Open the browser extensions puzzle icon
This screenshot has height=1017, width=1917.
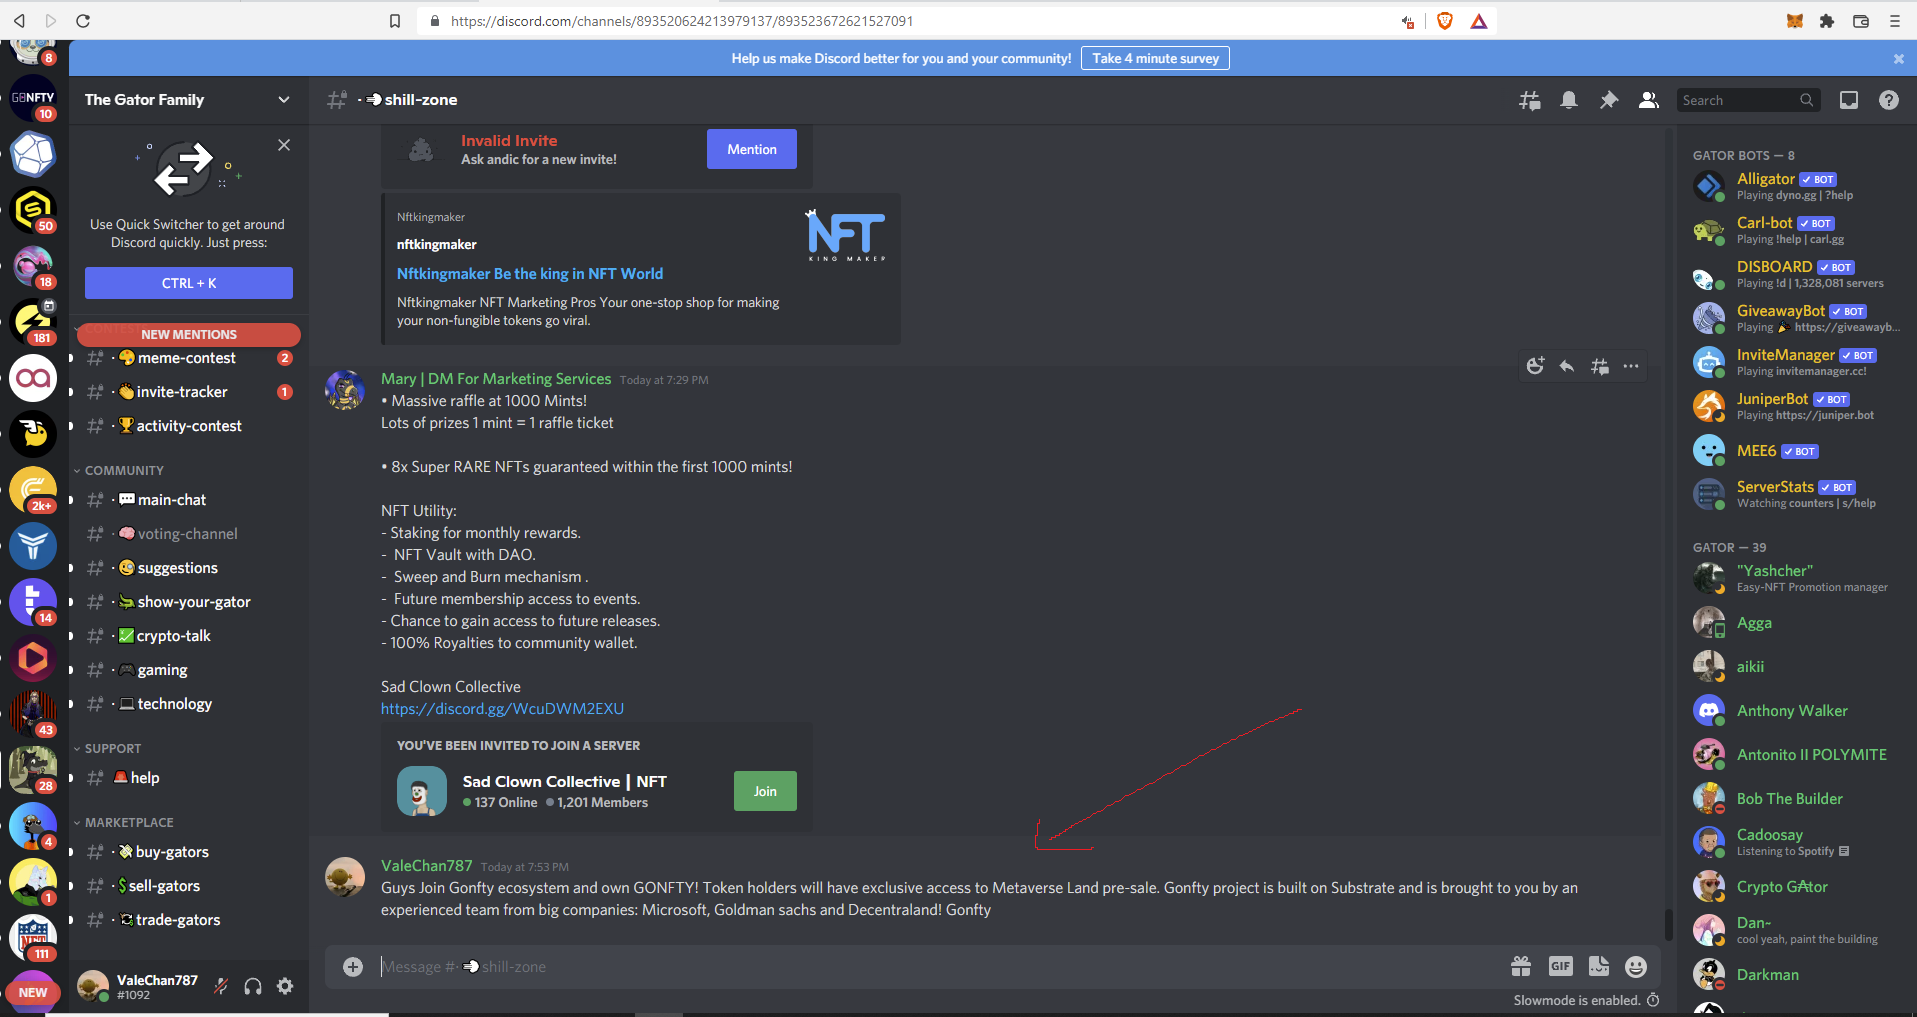pyautogui.click(x=1827, y=21)
